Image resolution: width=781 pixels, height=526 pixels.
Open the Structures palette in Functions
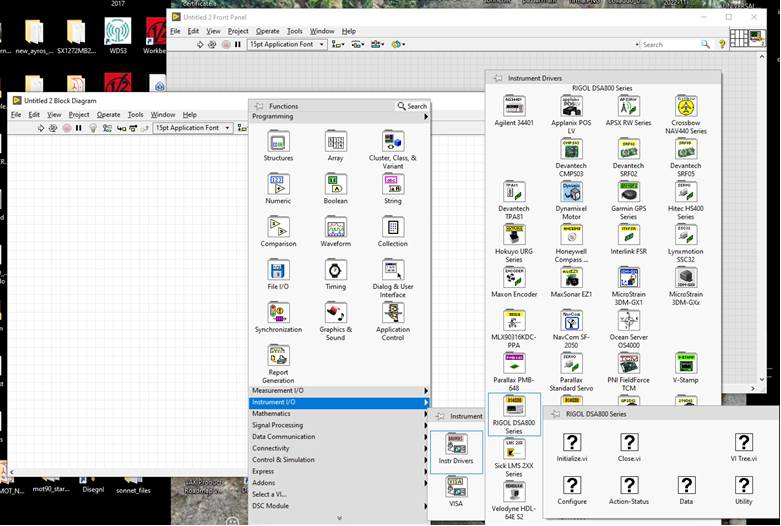click(278, 141)
